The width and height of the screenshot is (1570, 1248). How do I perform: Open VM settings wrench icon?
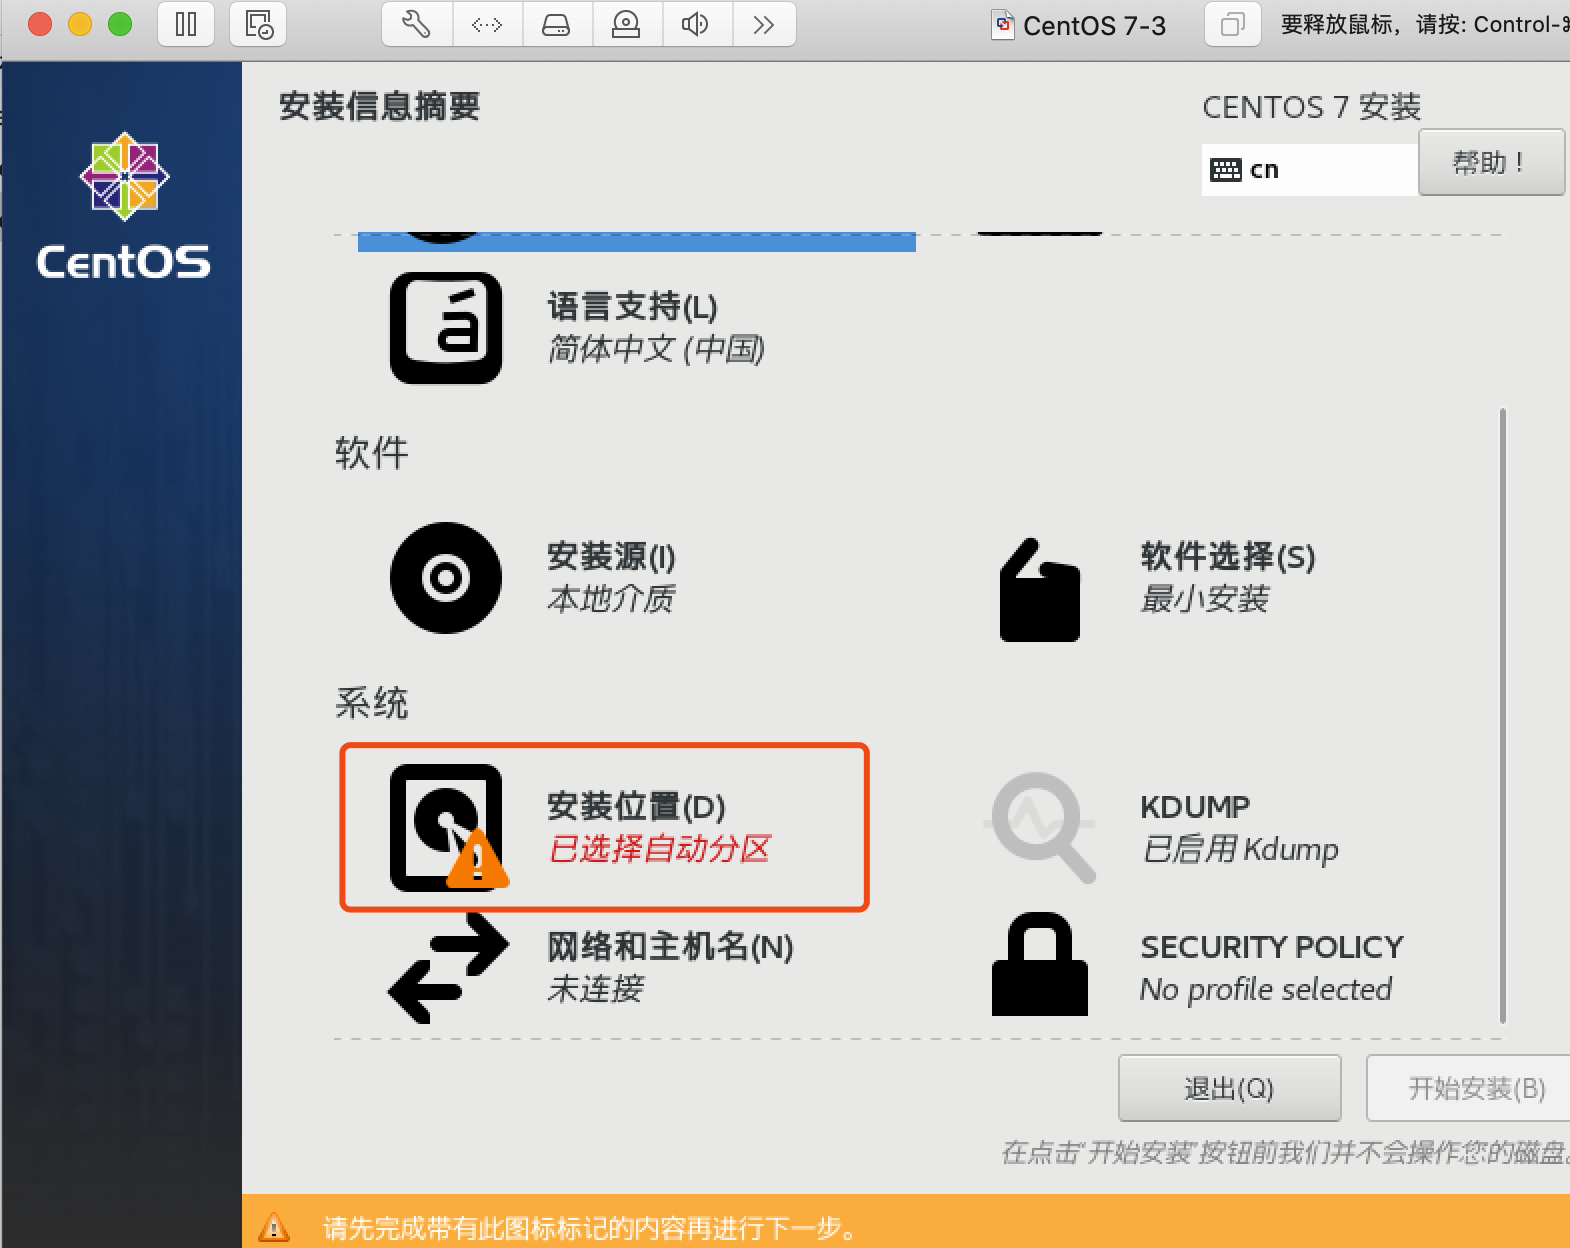[x=417, y=24]
